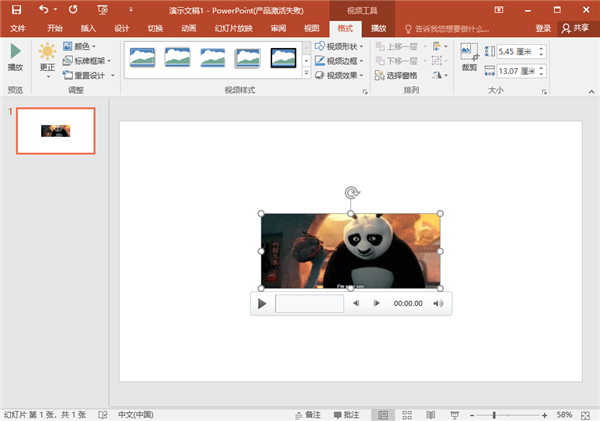This screenshot has width=600, height=421.
Task: Open the 幻灯片放映 tab
Action: (x=233, y=28)
